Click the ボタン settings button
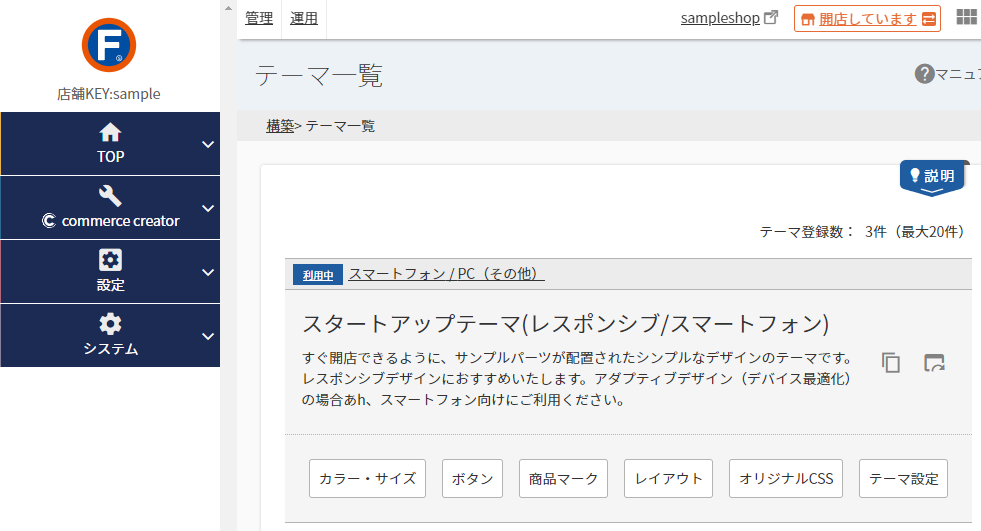Image resolution: width=981 pixels, height=531 pixels. pyautogui.click(x=472, y=478)
